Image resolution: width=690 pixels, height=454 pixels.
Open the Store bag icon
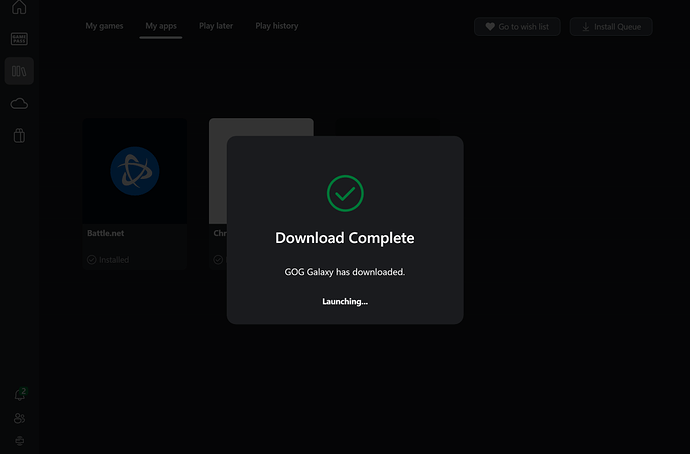[x=19, y=136]
